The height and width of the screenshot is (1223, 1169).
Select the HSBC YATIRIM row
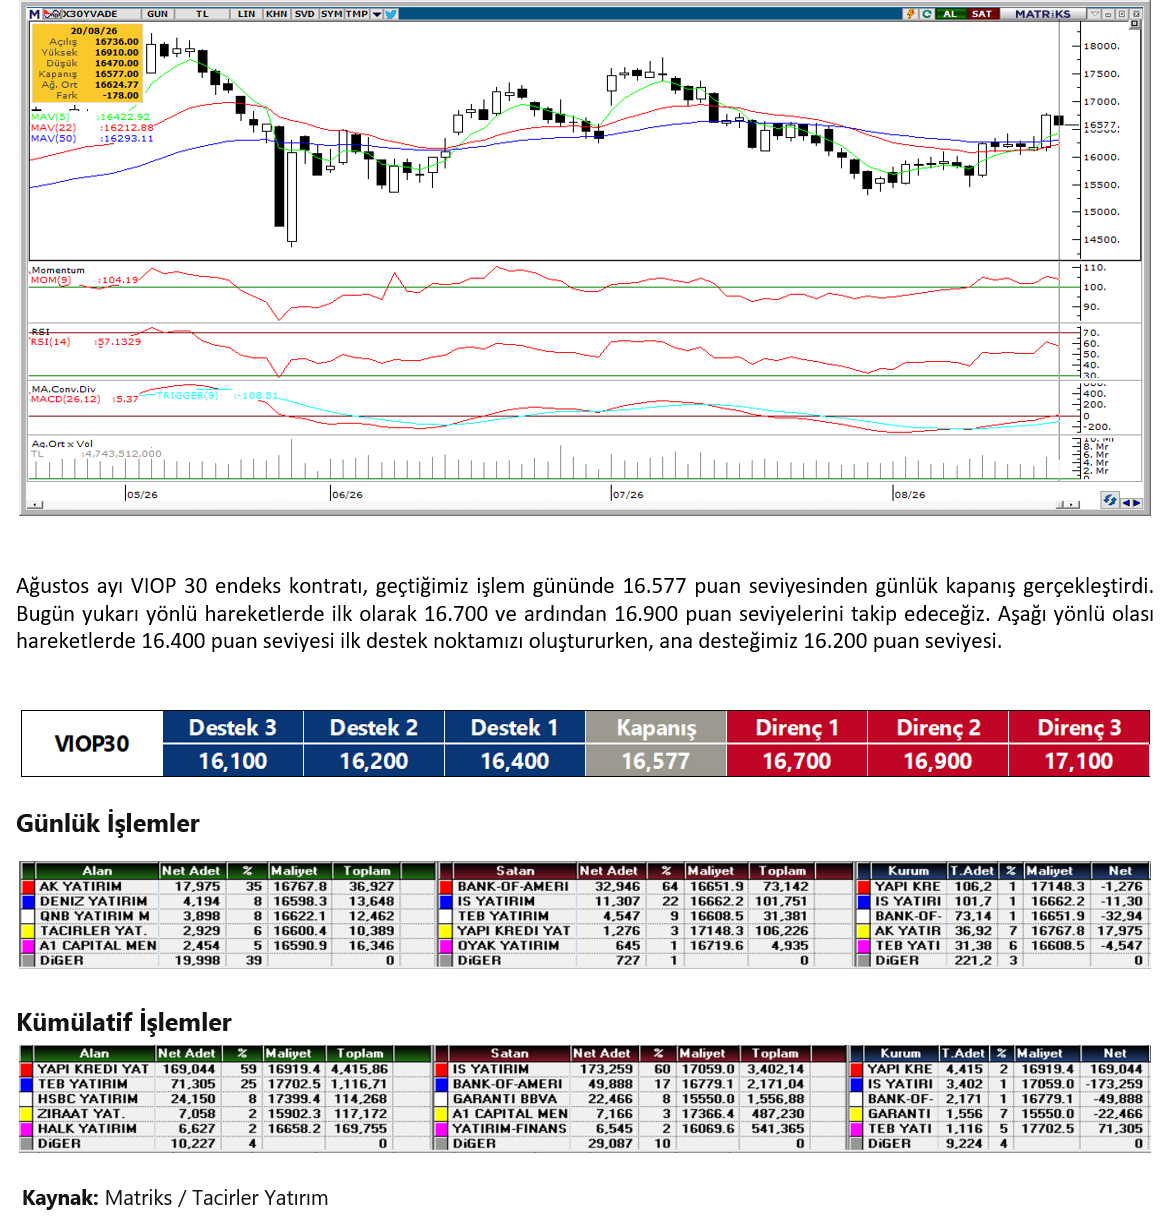[225, 1098]
